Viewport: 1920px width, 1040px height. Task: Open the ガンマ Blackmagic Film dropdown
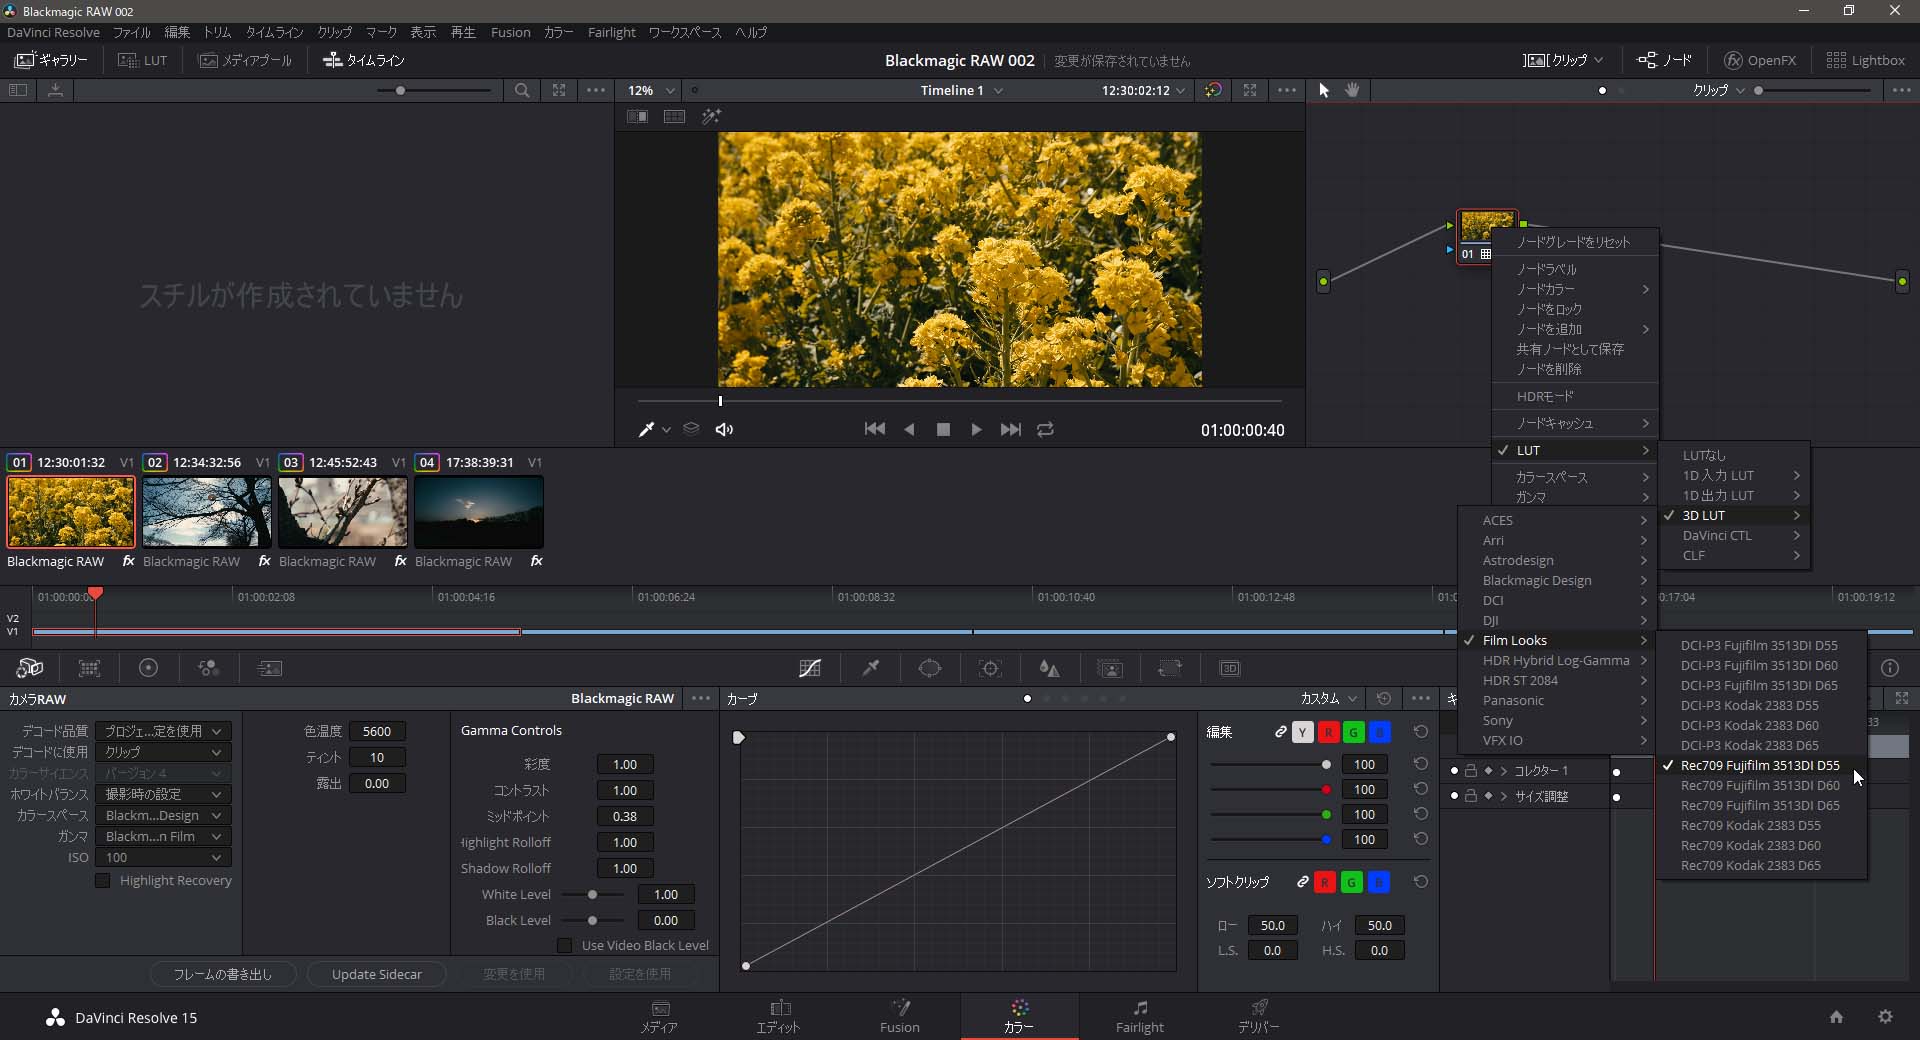pyautogui.click(x=164, y=836)
